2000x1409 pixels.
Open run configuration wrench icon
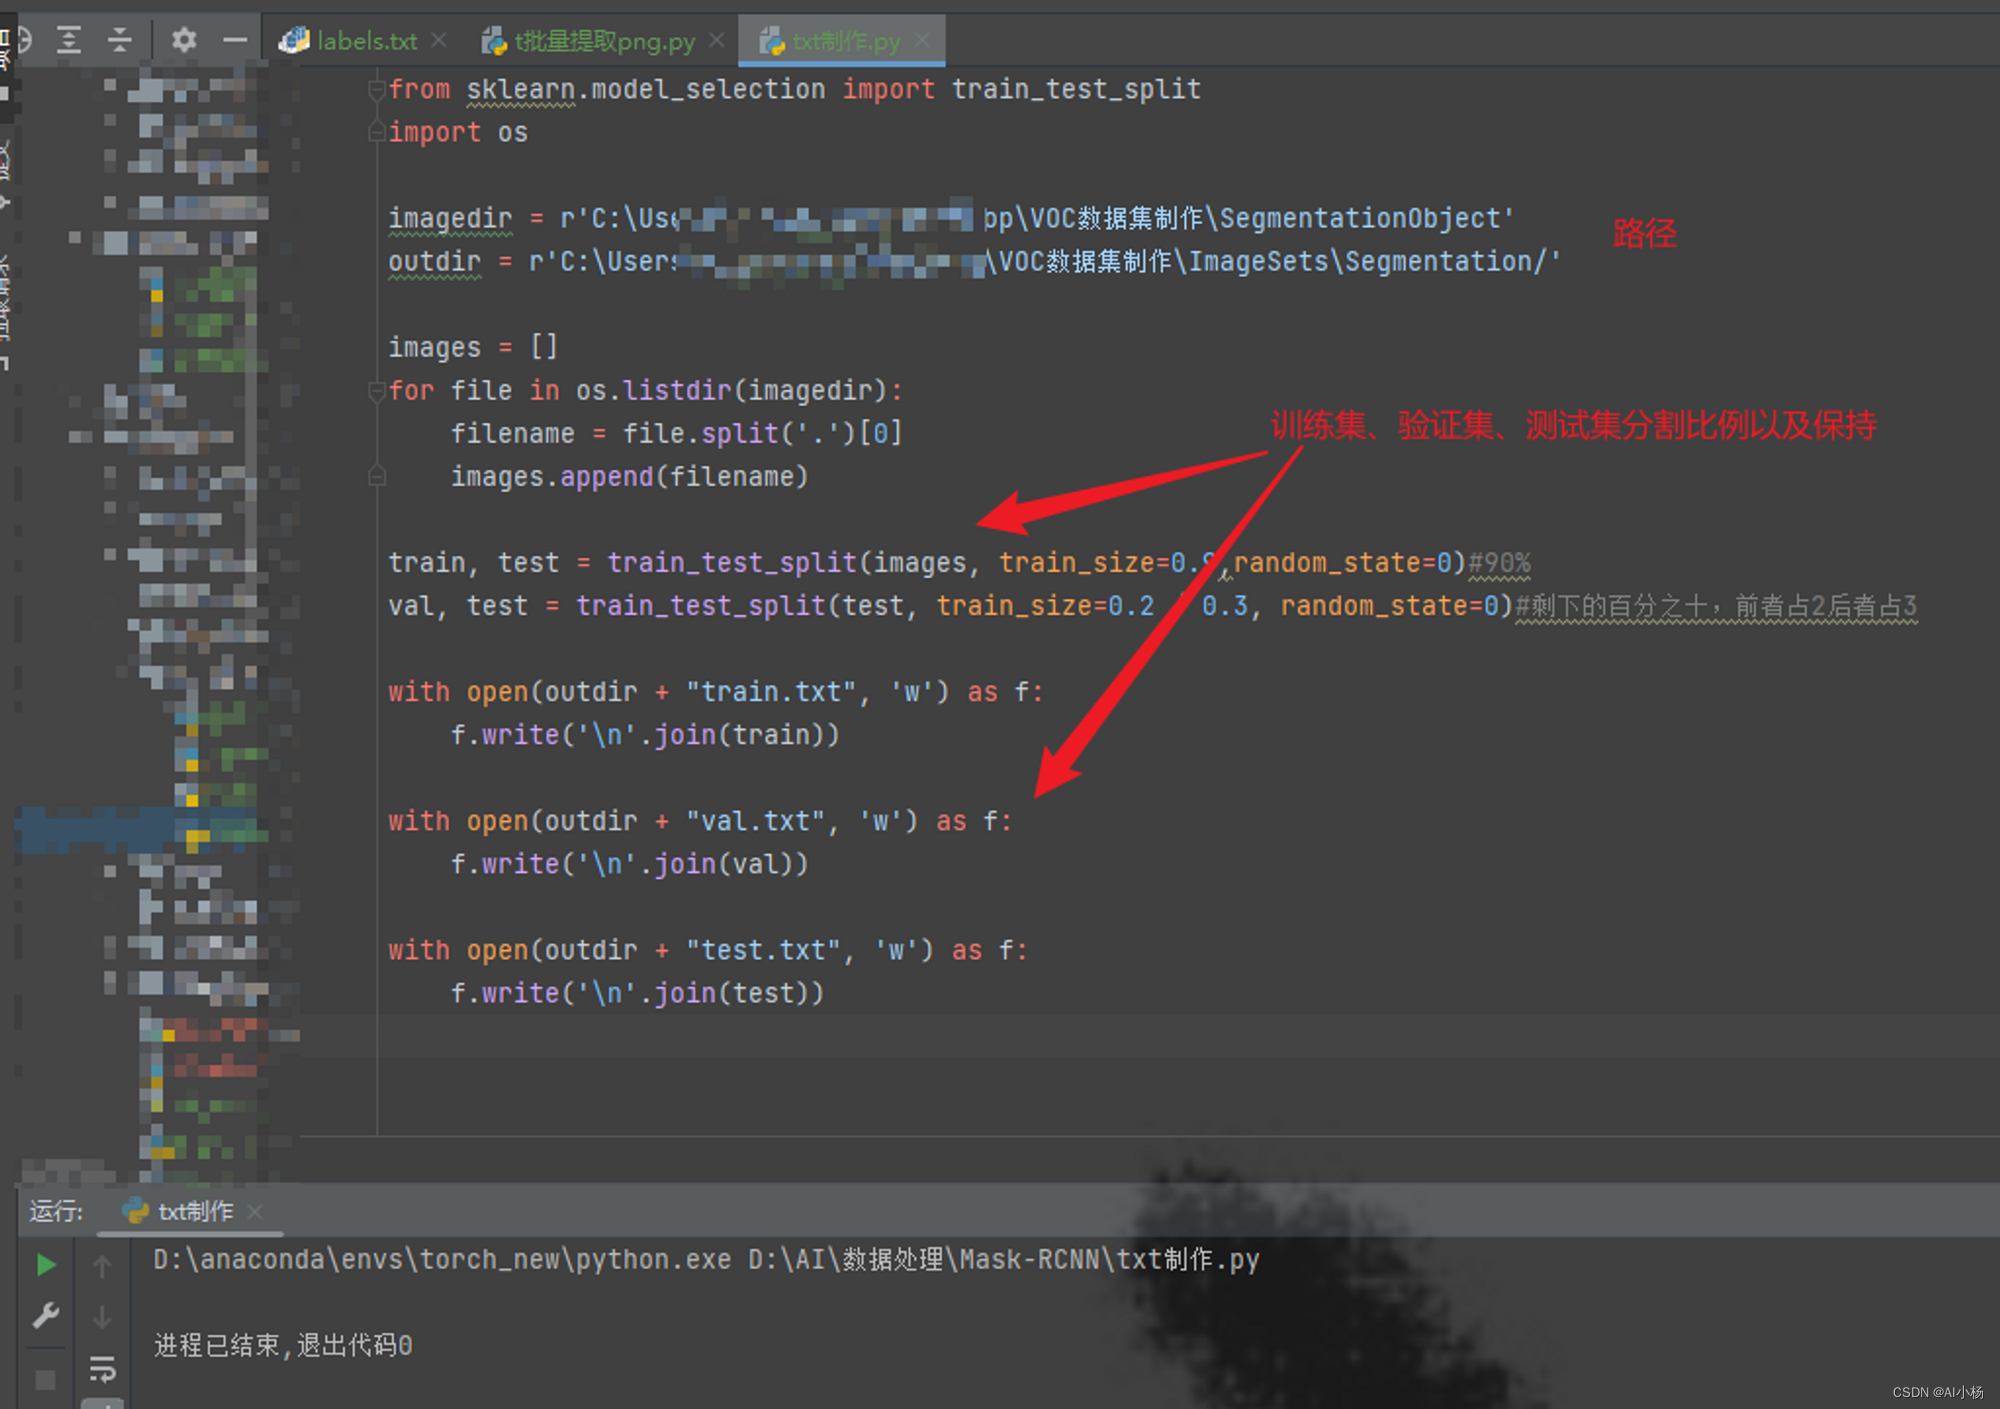pos(46,1316)
